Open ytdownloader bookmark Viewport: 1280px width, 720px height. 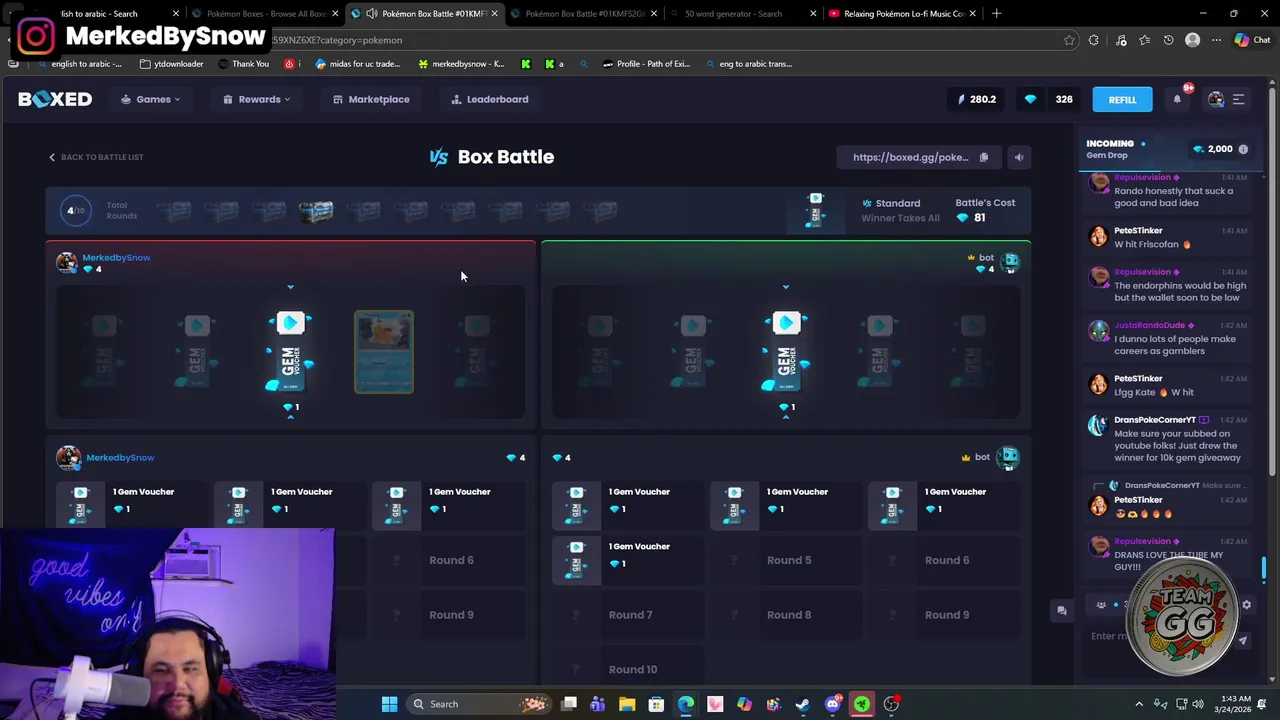click(x=171, y=64)
